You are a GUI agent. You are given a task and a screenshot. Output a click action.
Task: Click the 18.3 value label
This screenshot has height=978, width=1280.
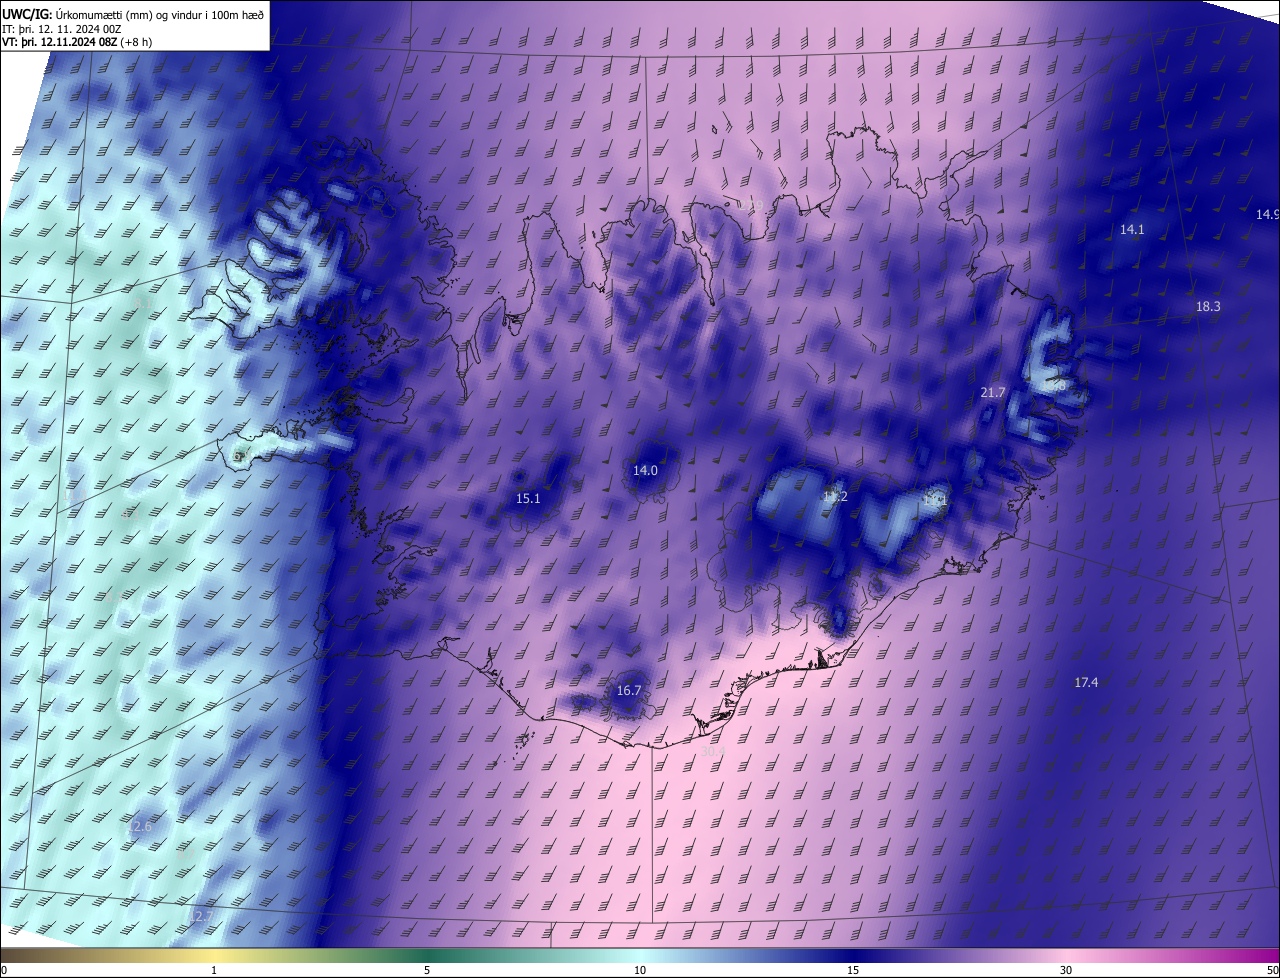point(1208,306)
